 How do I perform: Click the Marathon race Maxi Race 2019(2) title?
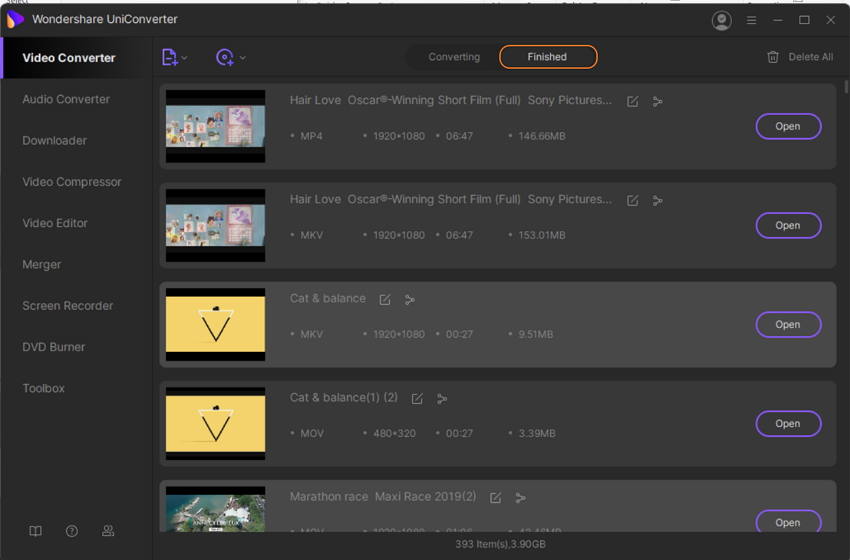(383, 497)
